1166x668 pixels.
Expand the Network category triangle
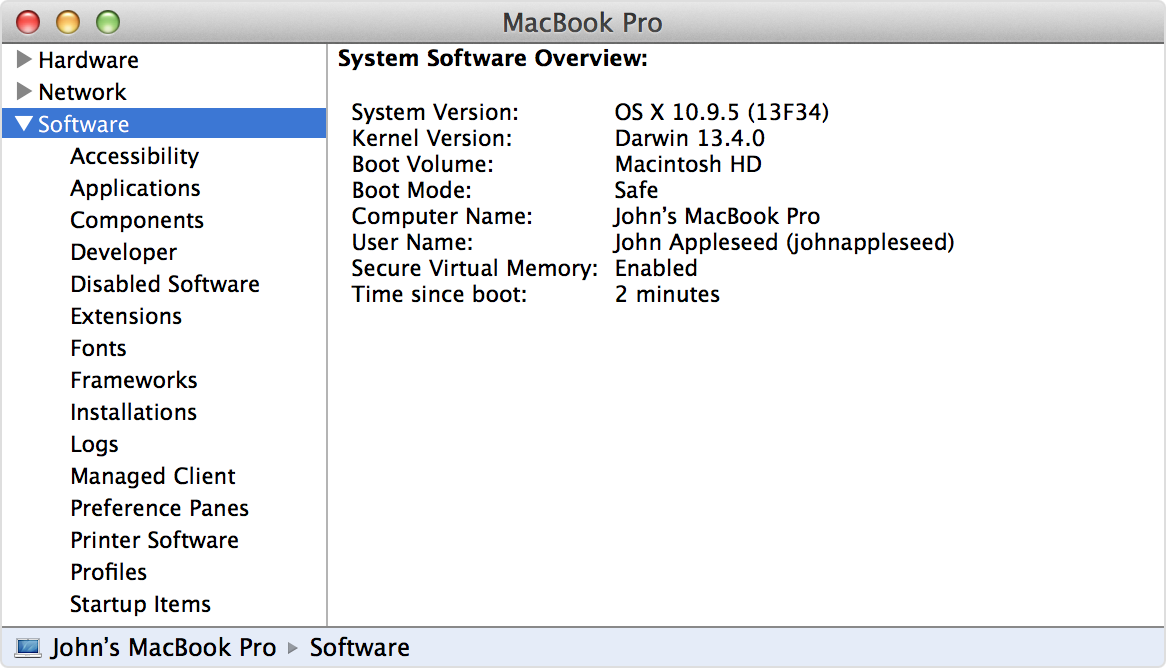pos(25,92)
